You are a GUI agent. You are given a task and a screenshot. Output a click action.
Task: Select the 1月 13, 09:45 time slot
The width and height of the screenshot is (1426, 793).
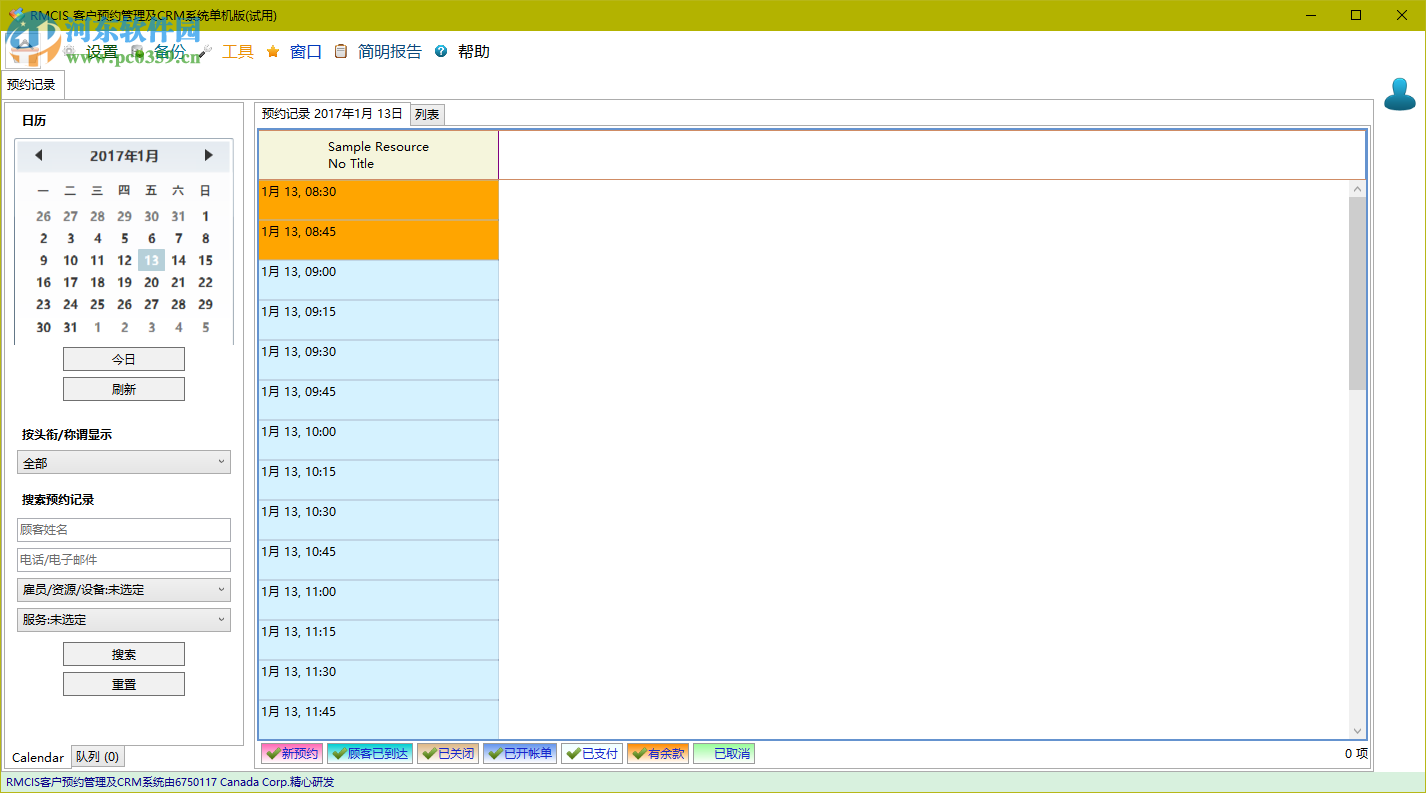[378, 400]
